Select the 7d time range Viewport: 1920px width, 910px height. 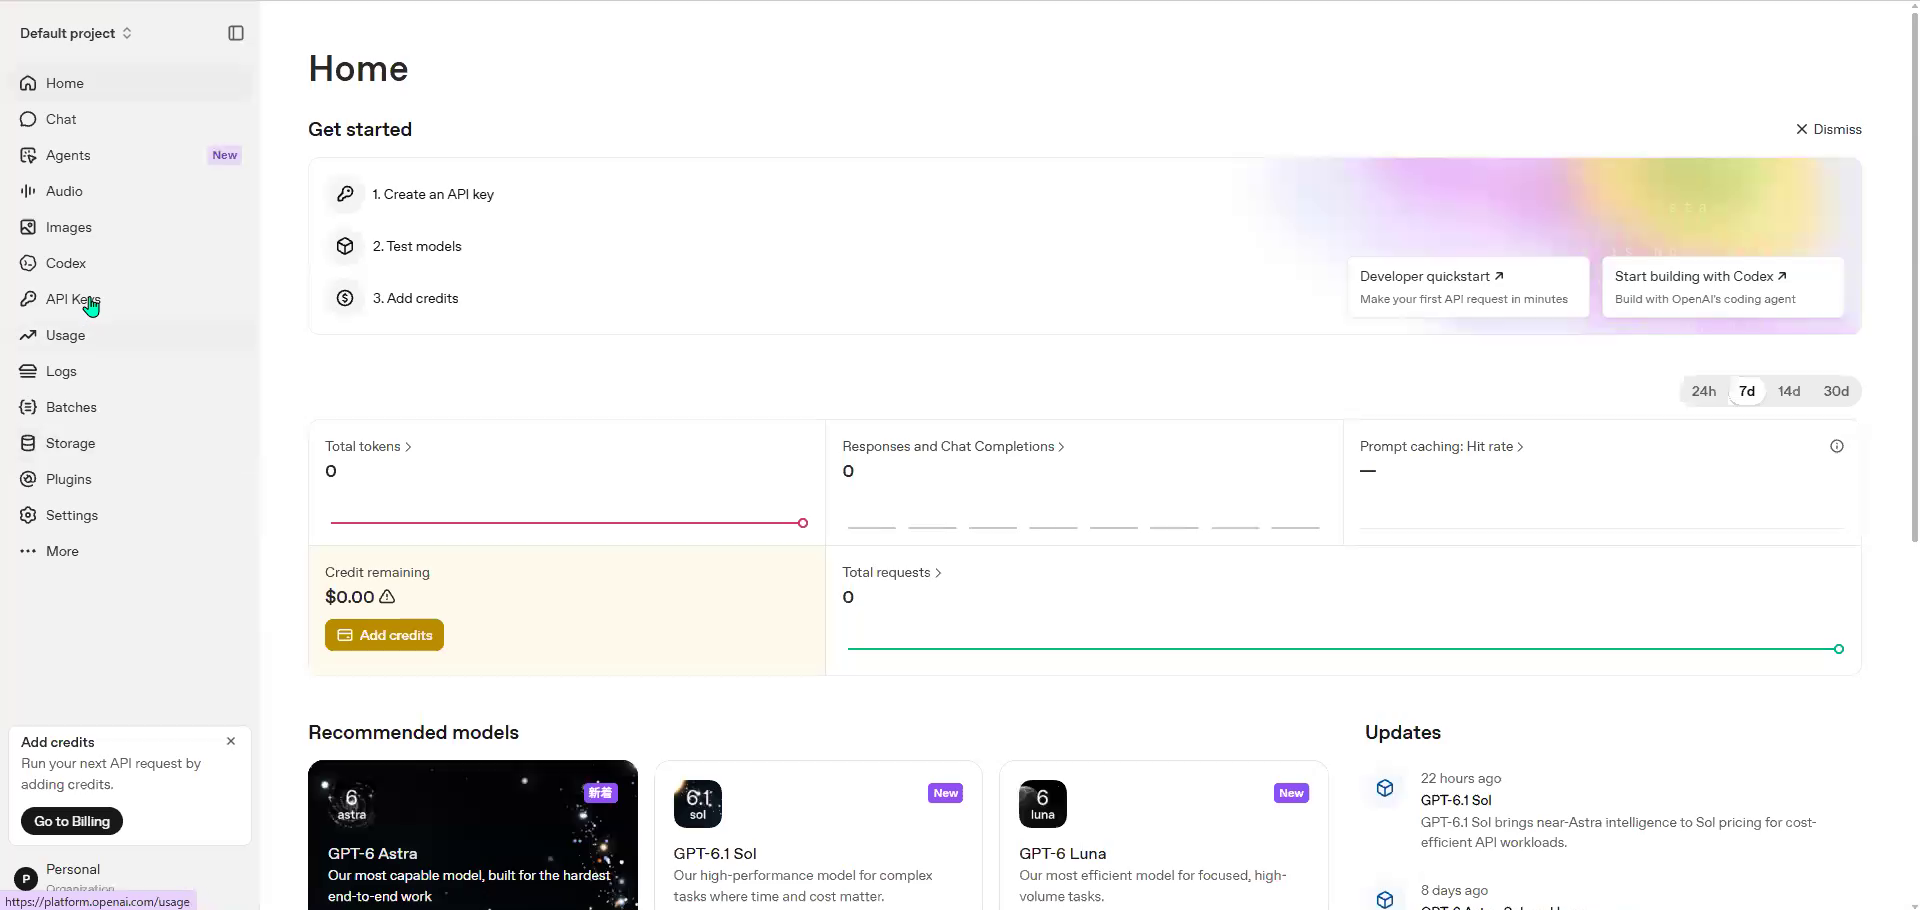tap(1747, 391)
